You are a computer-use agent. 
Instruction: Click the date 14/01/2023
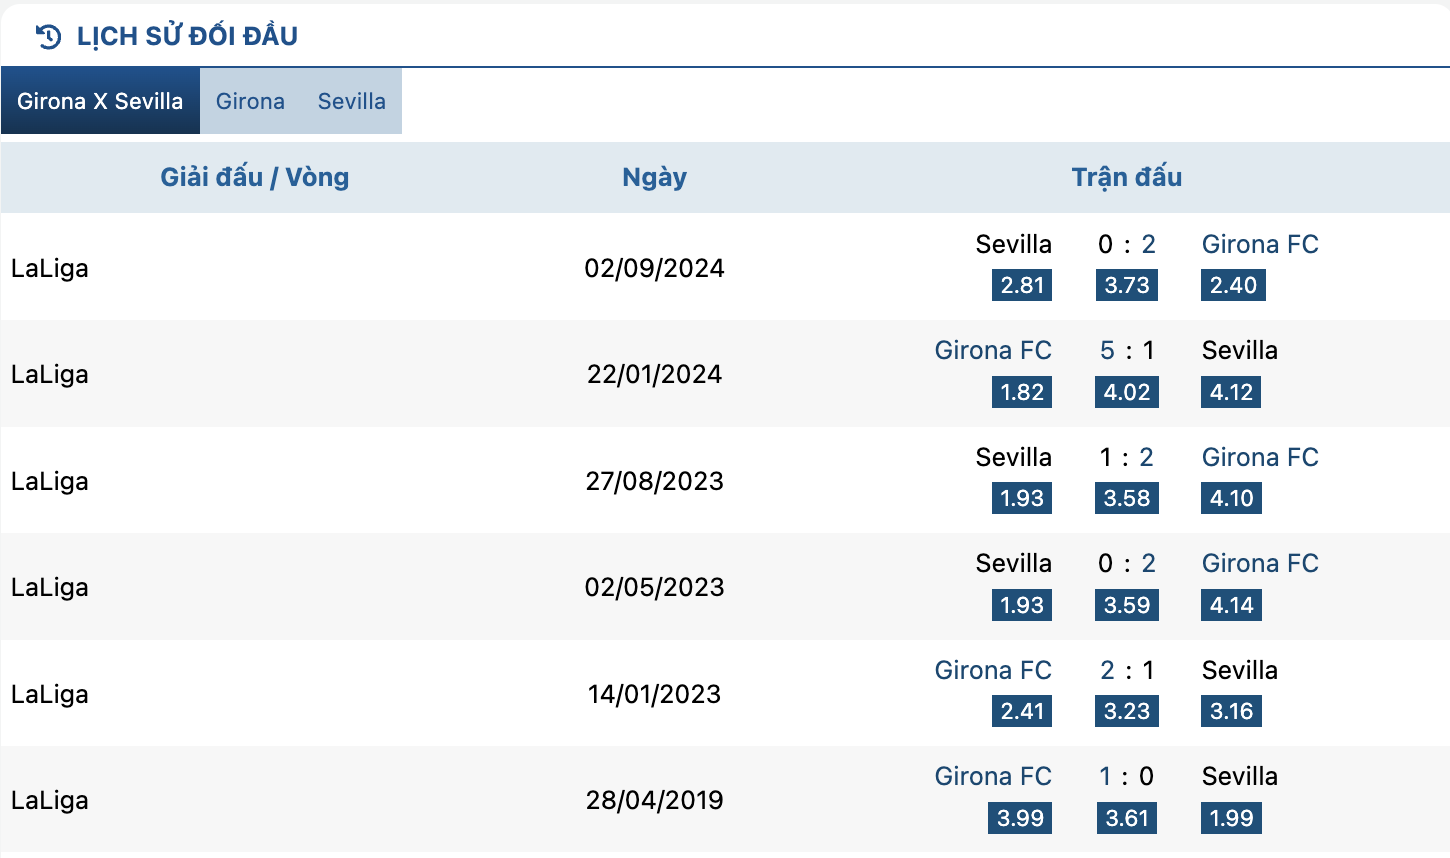click(654, 694)
